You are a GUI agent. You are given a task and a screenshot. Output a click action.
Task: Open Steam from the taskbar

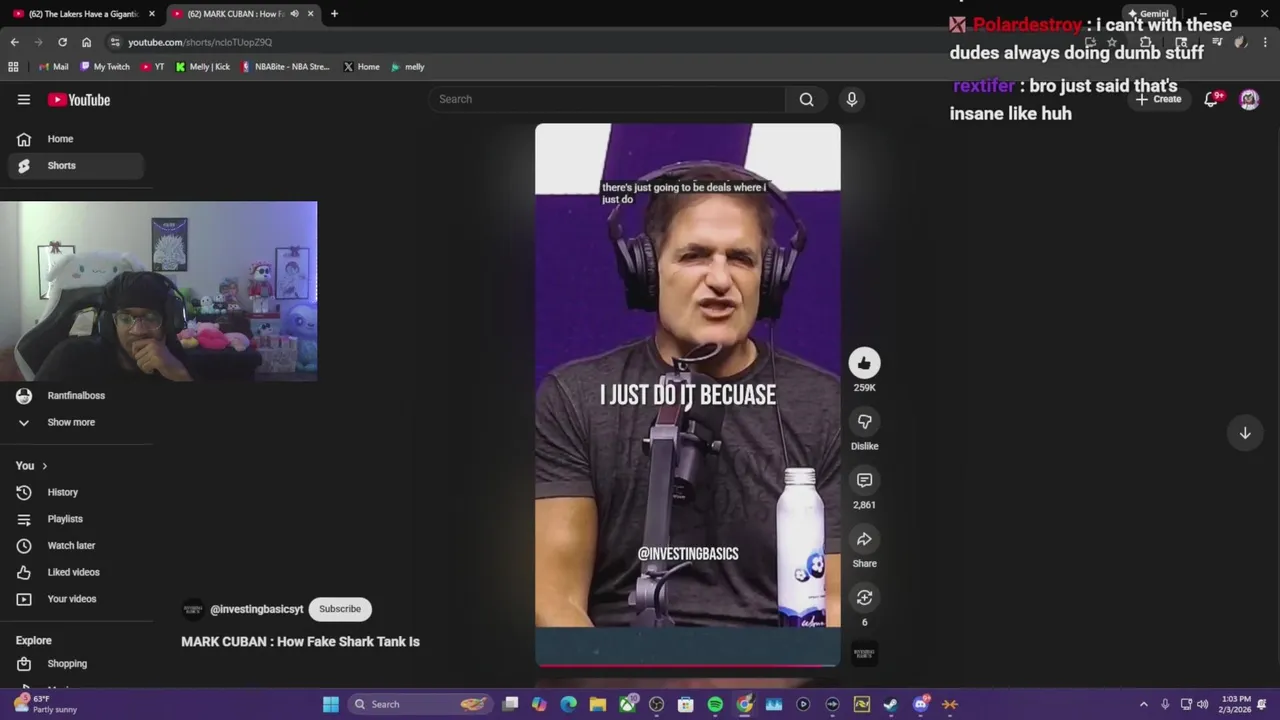tap(891, 704)
